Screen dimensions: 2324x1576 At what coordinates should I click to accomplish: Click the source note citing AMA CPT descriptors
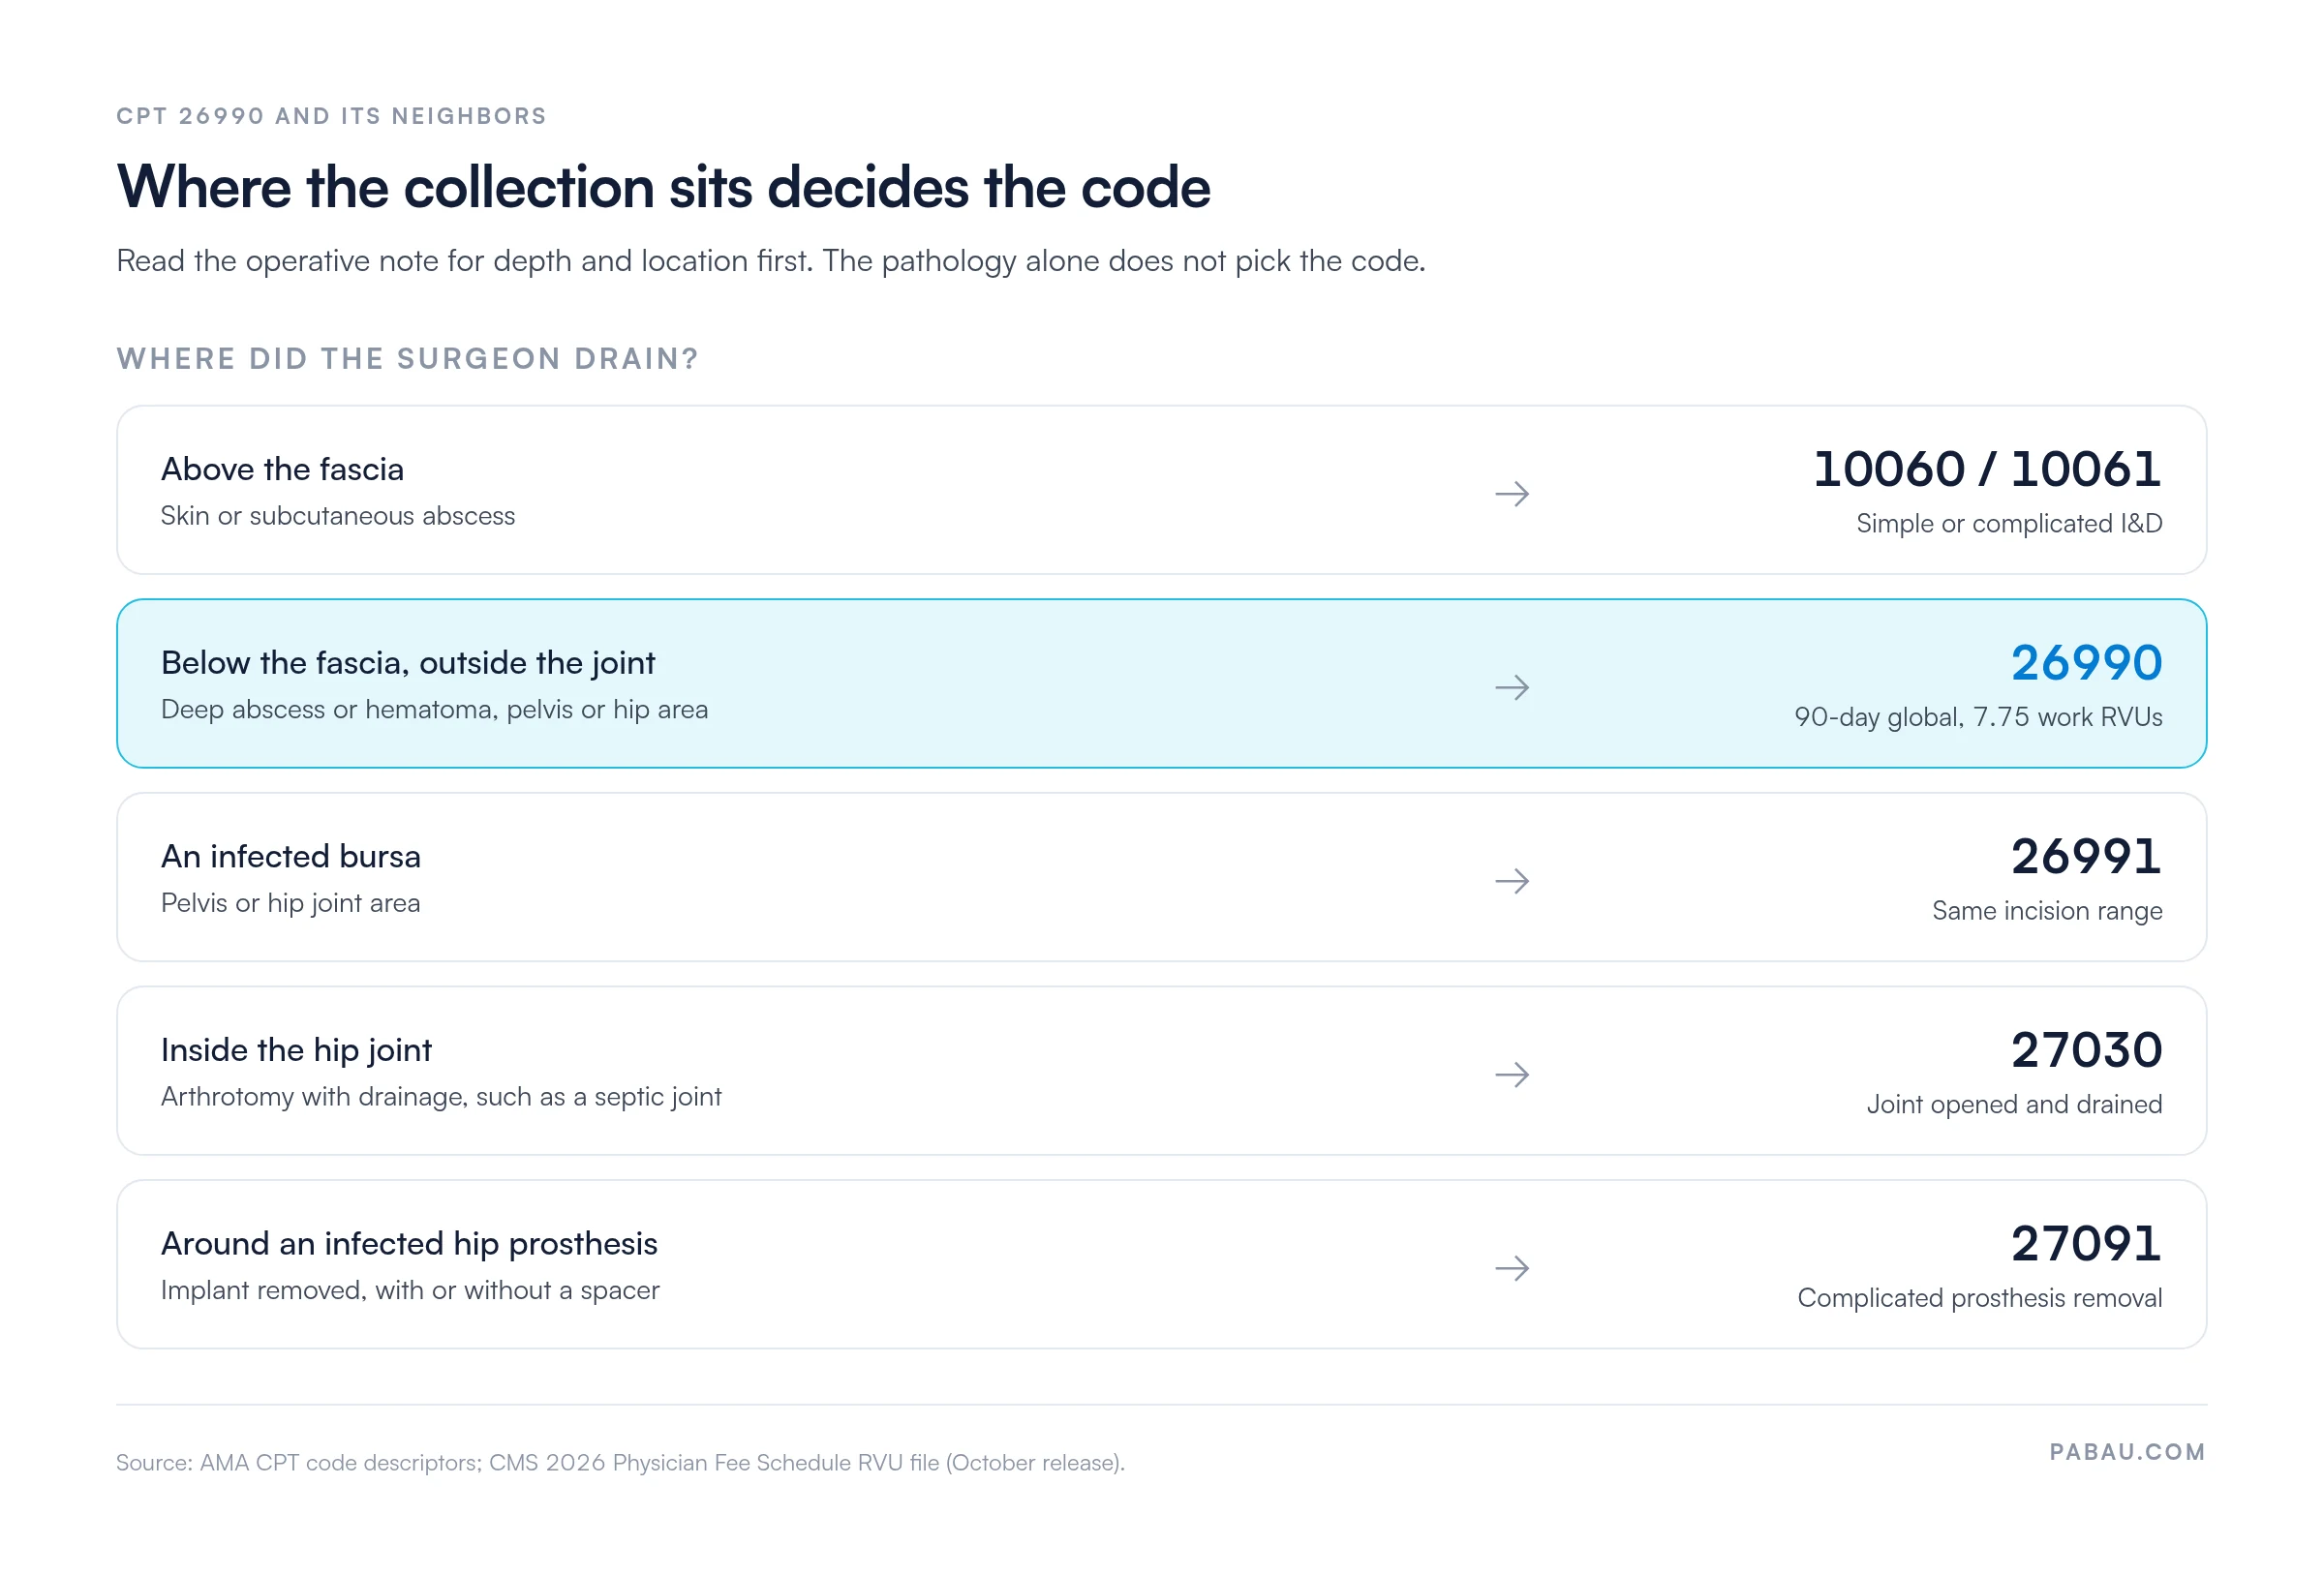(620, 1463)
